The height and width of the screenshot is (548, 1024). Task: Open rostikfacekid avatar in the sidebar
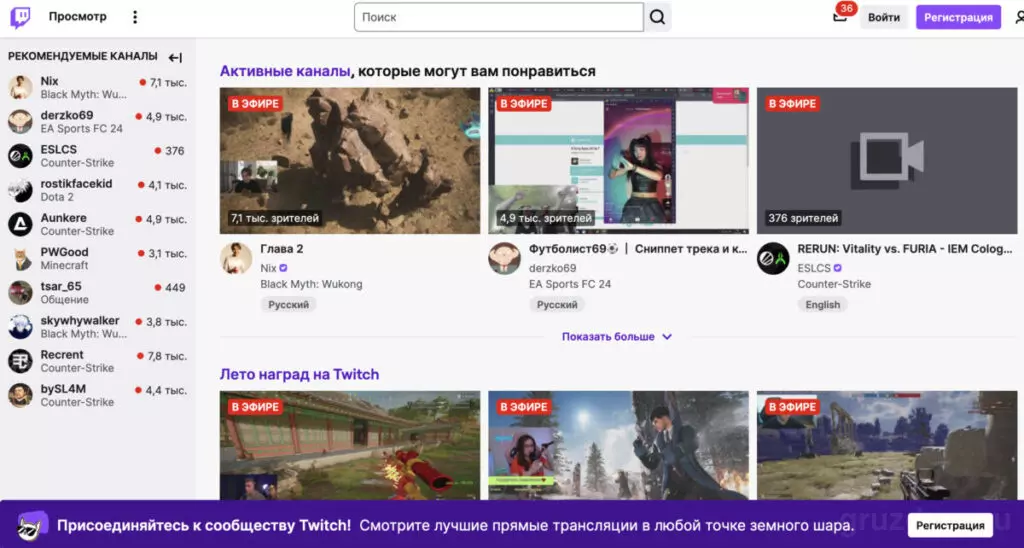tap(20, 190)
